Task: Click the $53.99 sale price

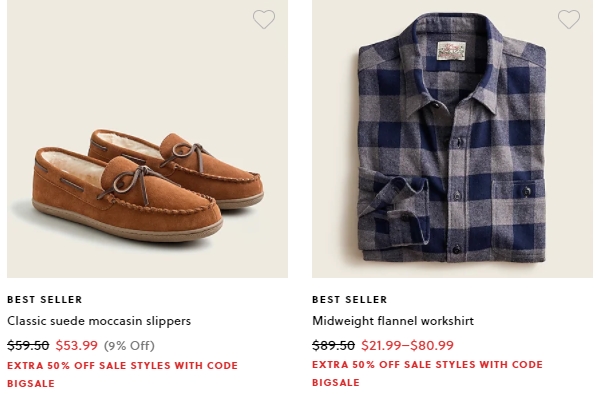Action: (77, 345)
